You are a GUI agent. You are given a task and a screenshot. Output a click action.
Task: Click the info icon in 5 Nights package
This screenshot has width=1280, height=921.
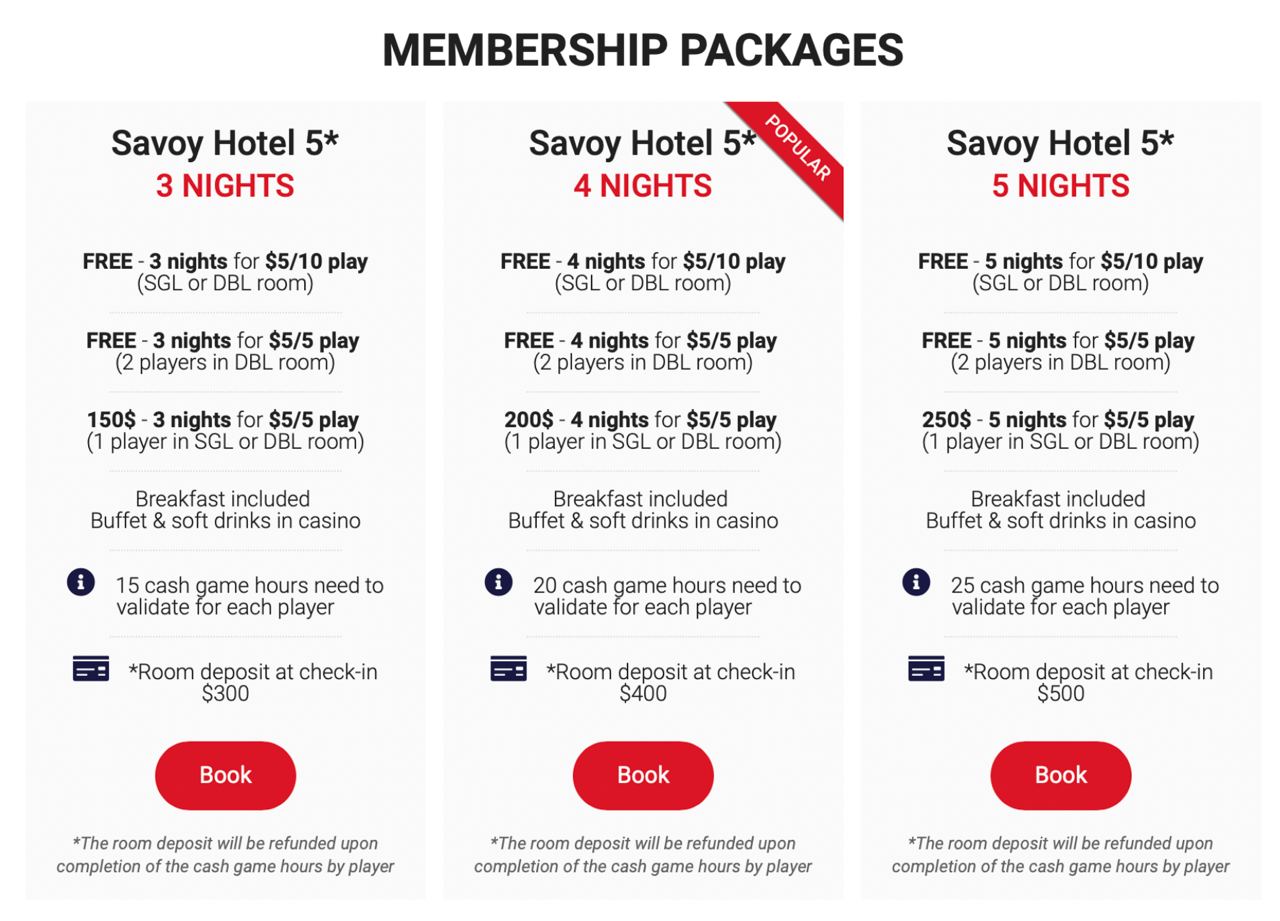[916, 582]
